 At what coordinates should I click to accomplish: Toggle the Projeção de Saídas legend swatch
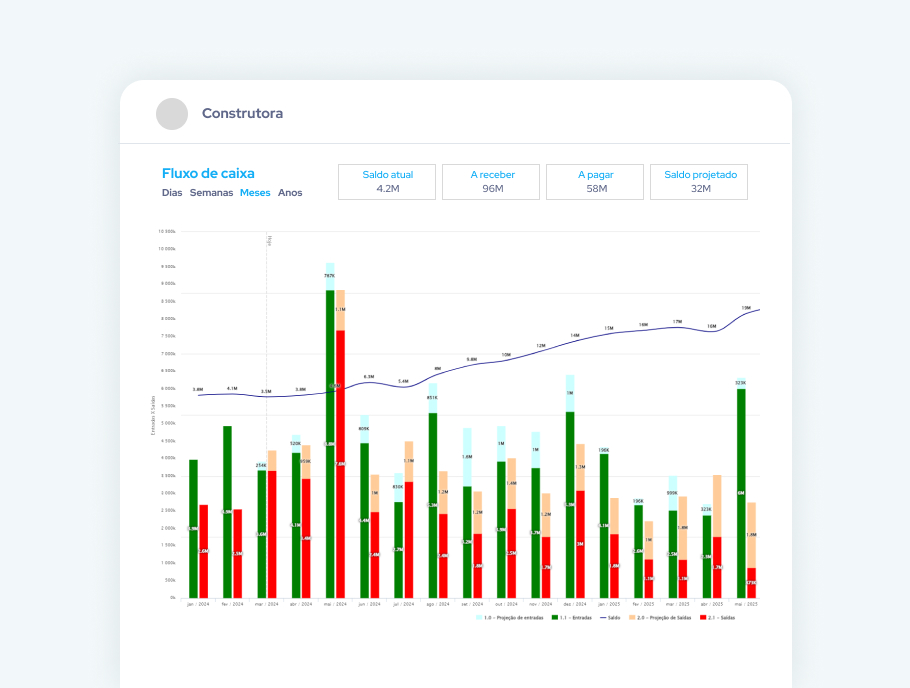tap(632, 618)
